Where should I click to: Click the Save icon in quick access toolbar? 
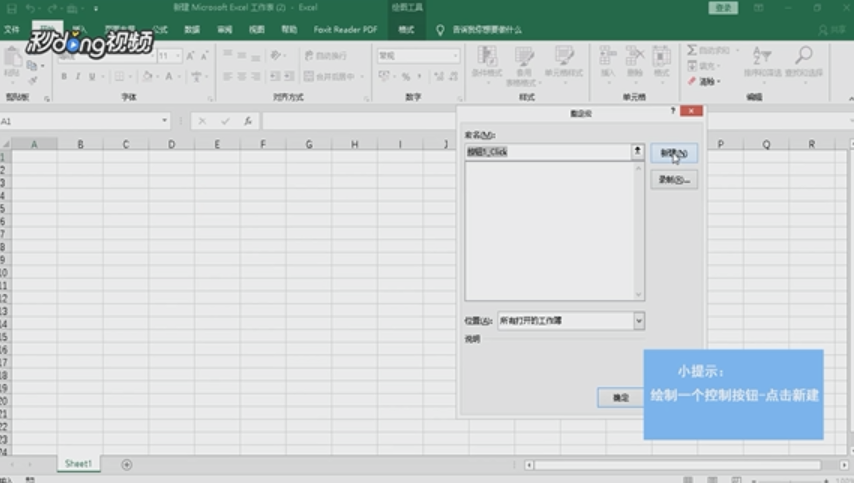tap(11, 8)
